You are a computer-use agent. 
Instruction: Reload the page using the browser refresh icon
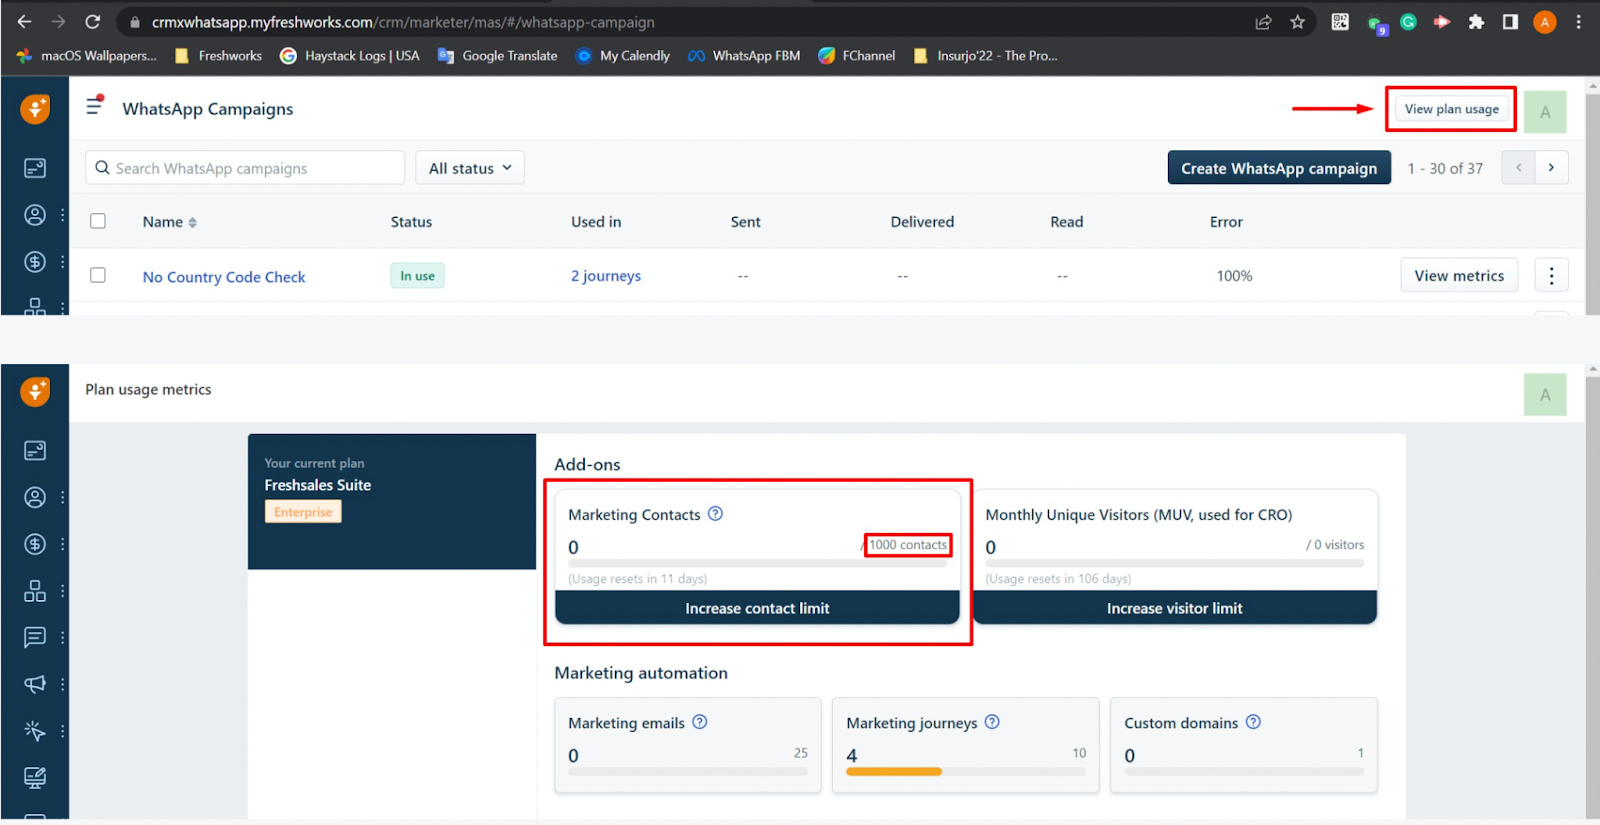point(92,22)
